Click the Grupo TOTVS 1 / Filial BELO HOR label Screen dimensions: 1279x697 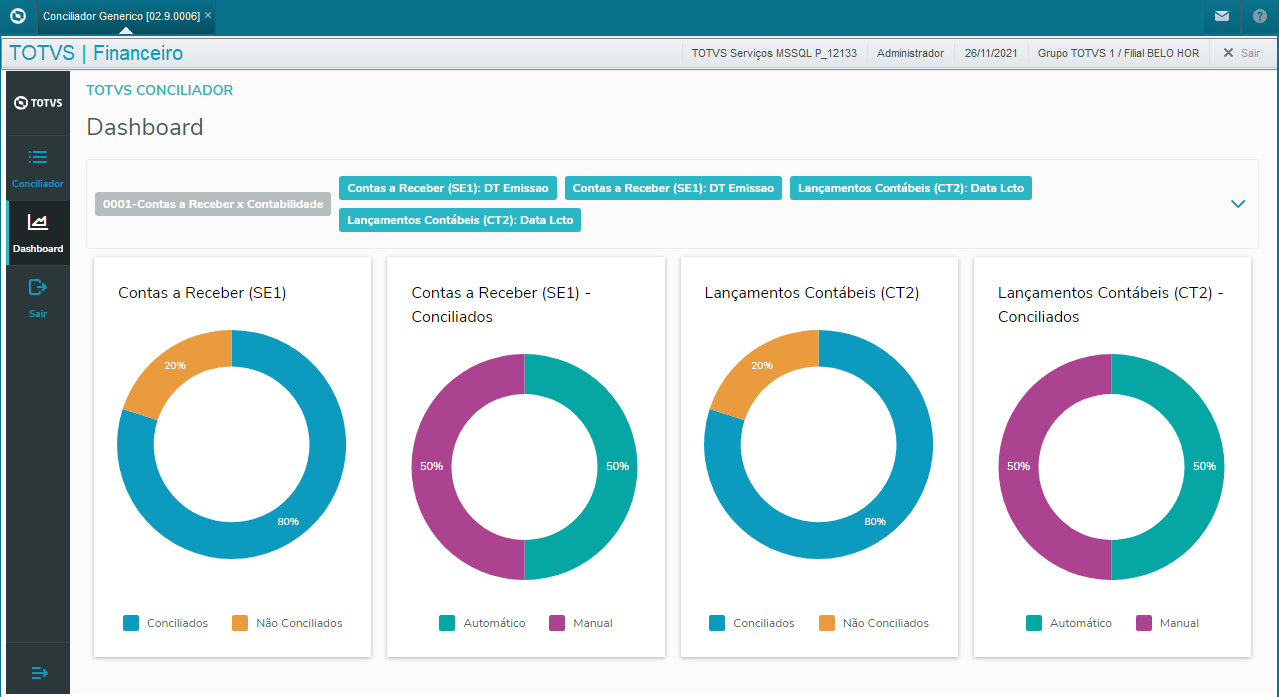(x=1118, y=53)
